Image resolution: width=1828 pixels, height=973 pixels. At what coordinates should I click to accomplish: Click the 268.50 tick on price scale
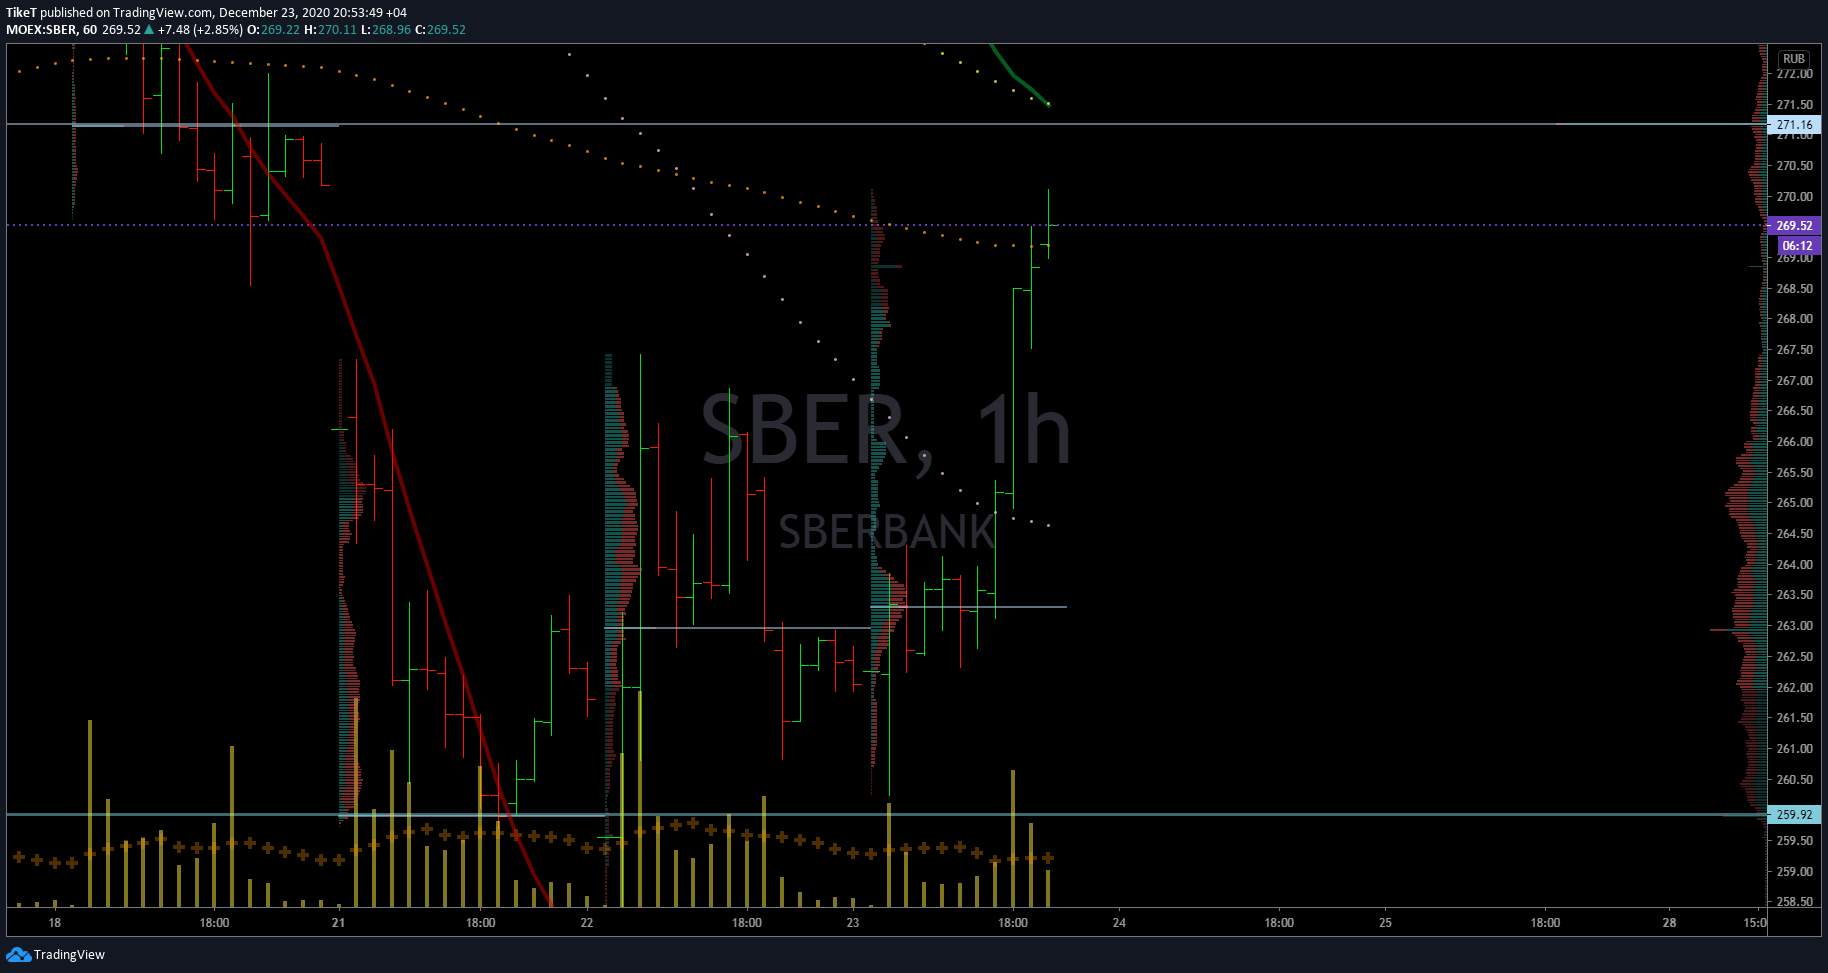pyautogui.click(x=1794, y=289)
